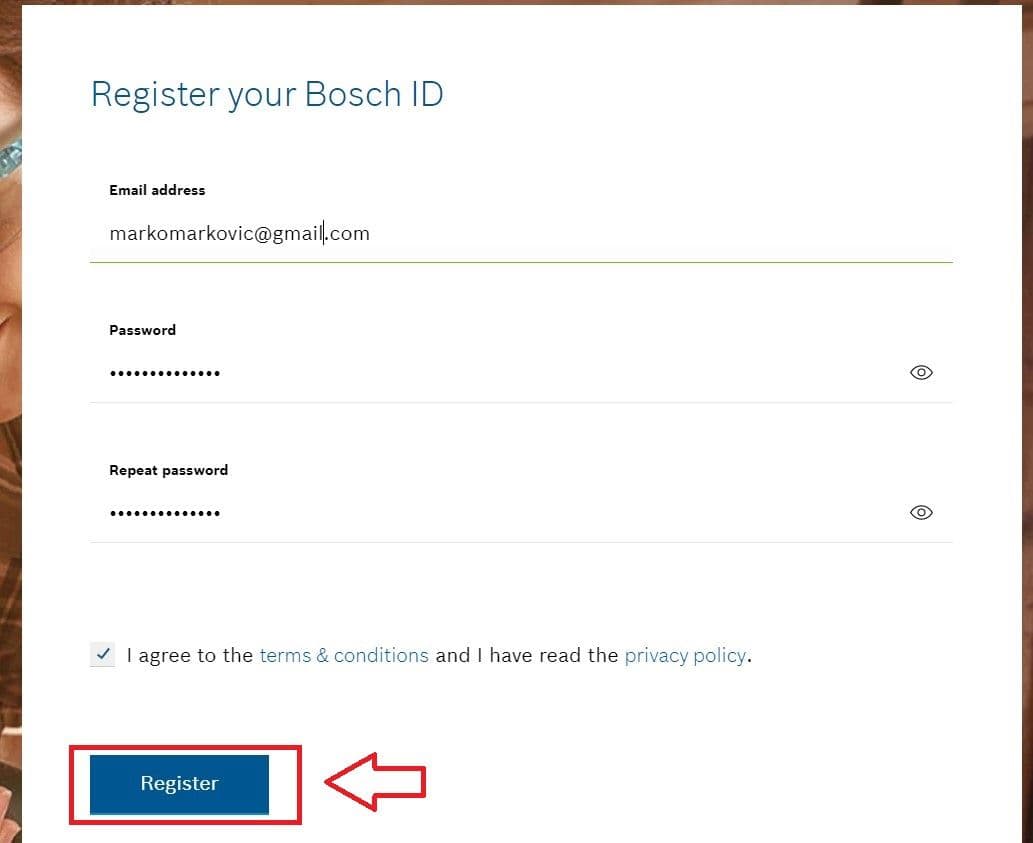Click the red arrow pointing at Register

pos(376,782)
